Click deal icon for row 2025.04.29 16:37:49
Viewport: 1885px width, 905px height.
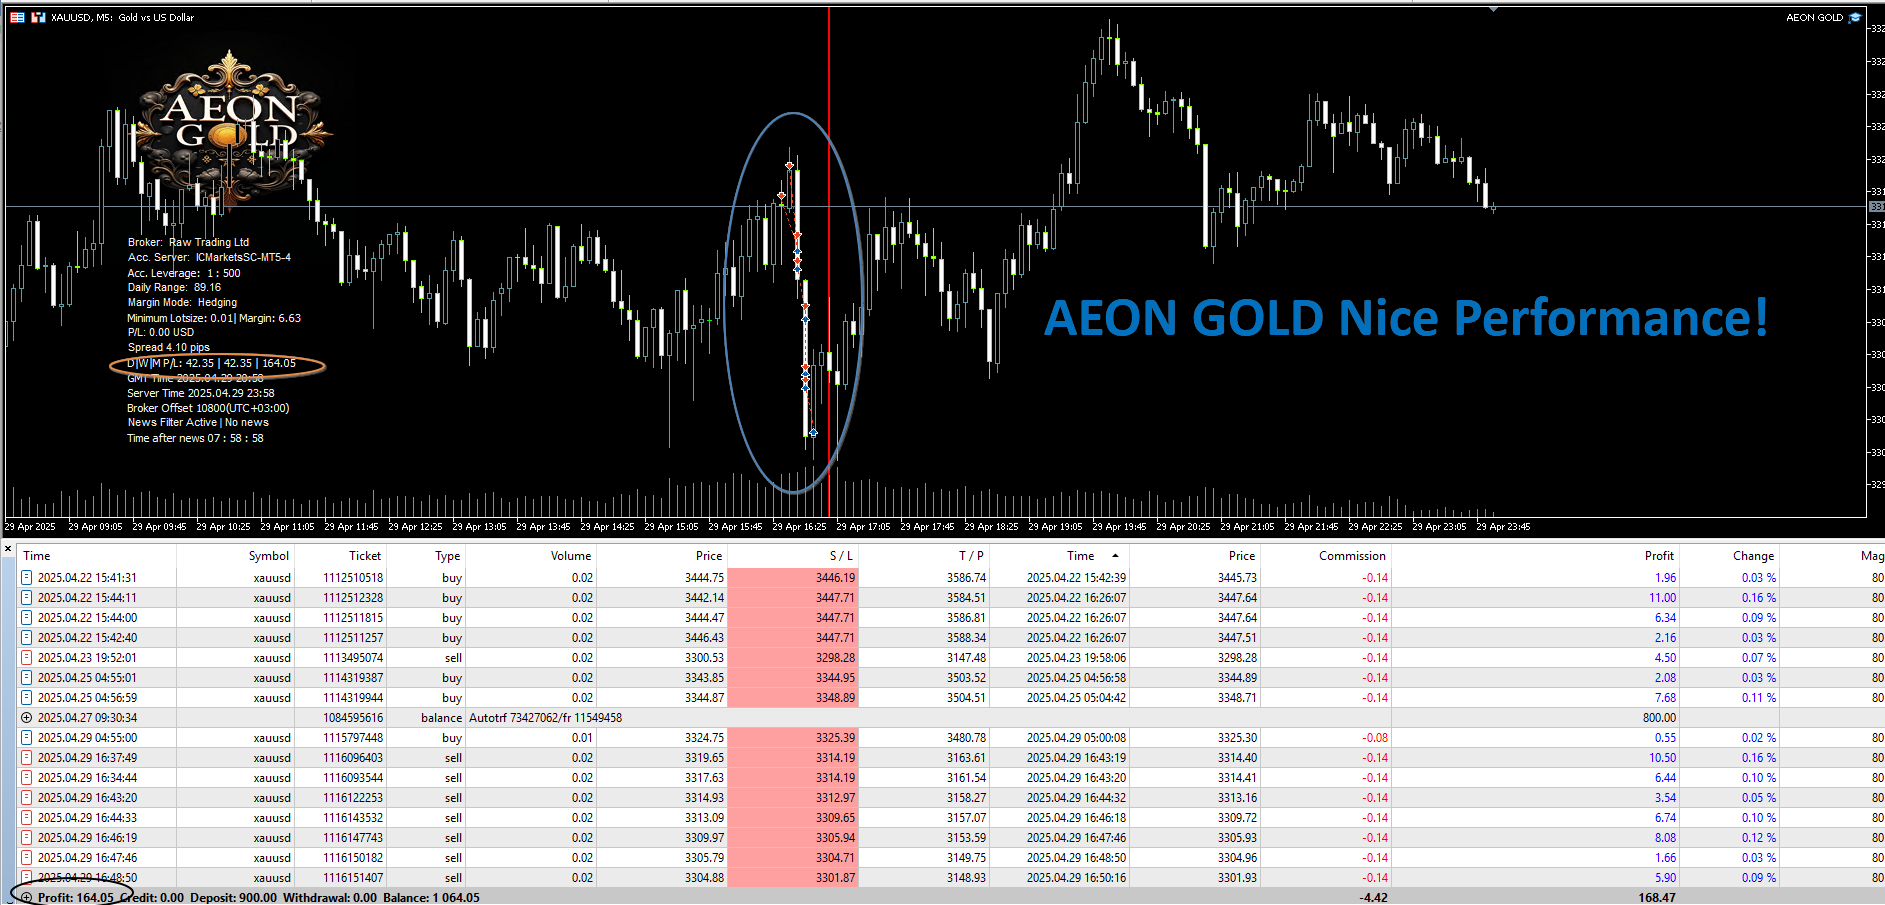tap(27, 758)
